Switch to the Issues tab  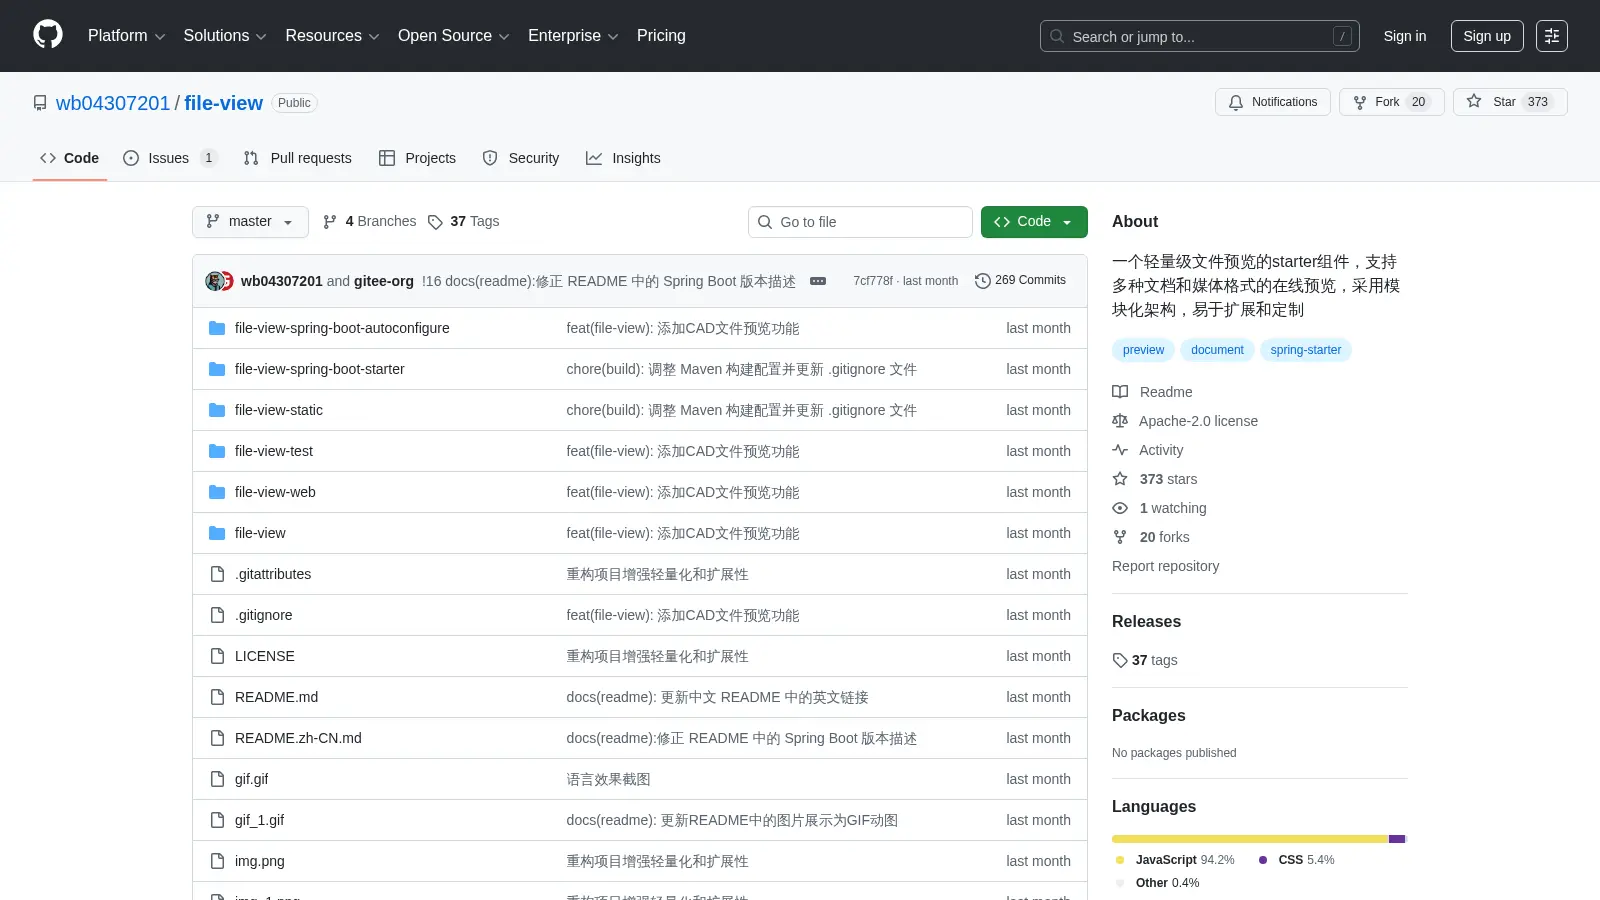pos(169,158)
